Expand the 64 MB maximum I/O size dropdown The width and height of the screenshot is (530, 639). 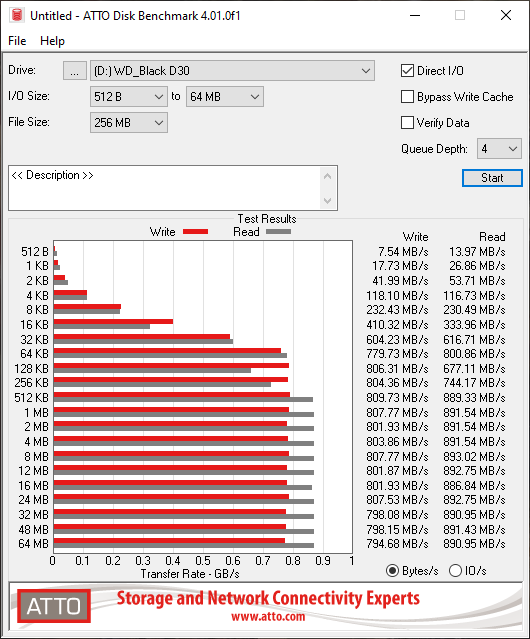(225, 97)
